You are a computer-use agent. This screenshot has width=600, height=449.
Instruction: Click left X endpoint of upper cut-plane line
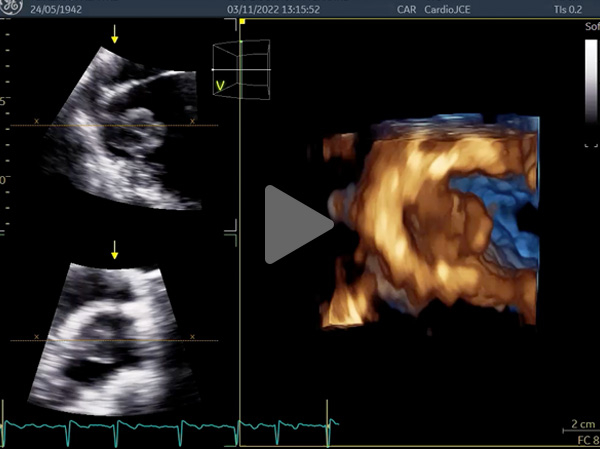point(38,121)
